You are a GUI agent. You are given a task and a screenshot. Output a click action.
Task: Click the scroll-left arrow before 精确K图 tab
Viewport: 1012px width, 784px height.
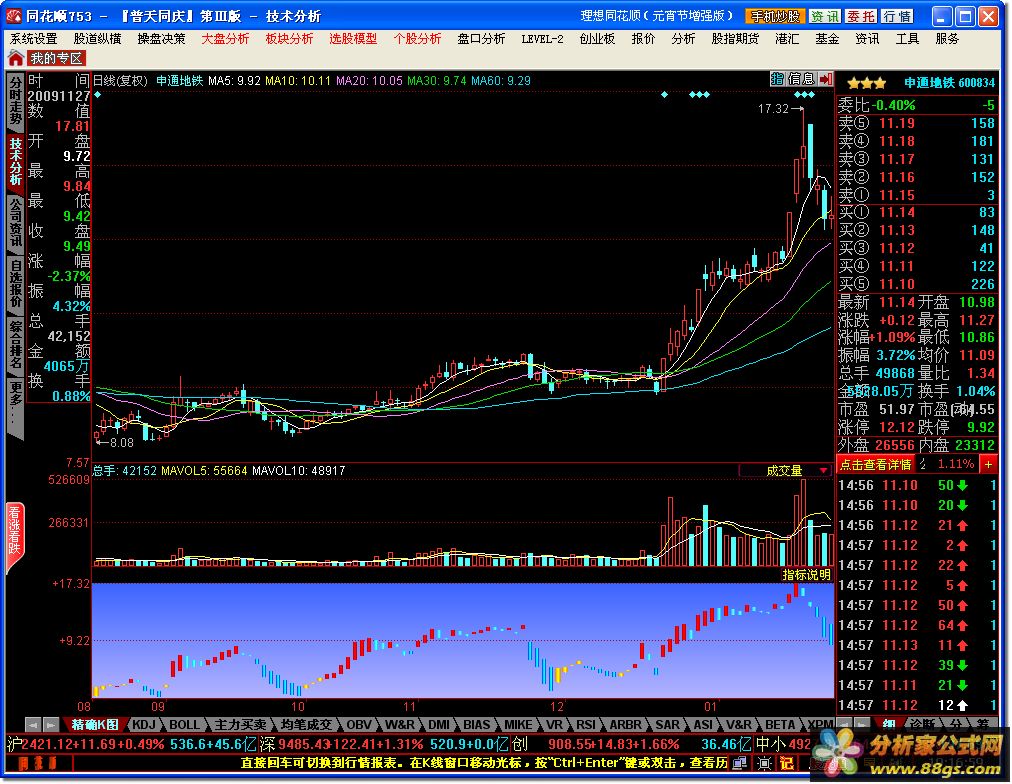(x=34, y=725)
